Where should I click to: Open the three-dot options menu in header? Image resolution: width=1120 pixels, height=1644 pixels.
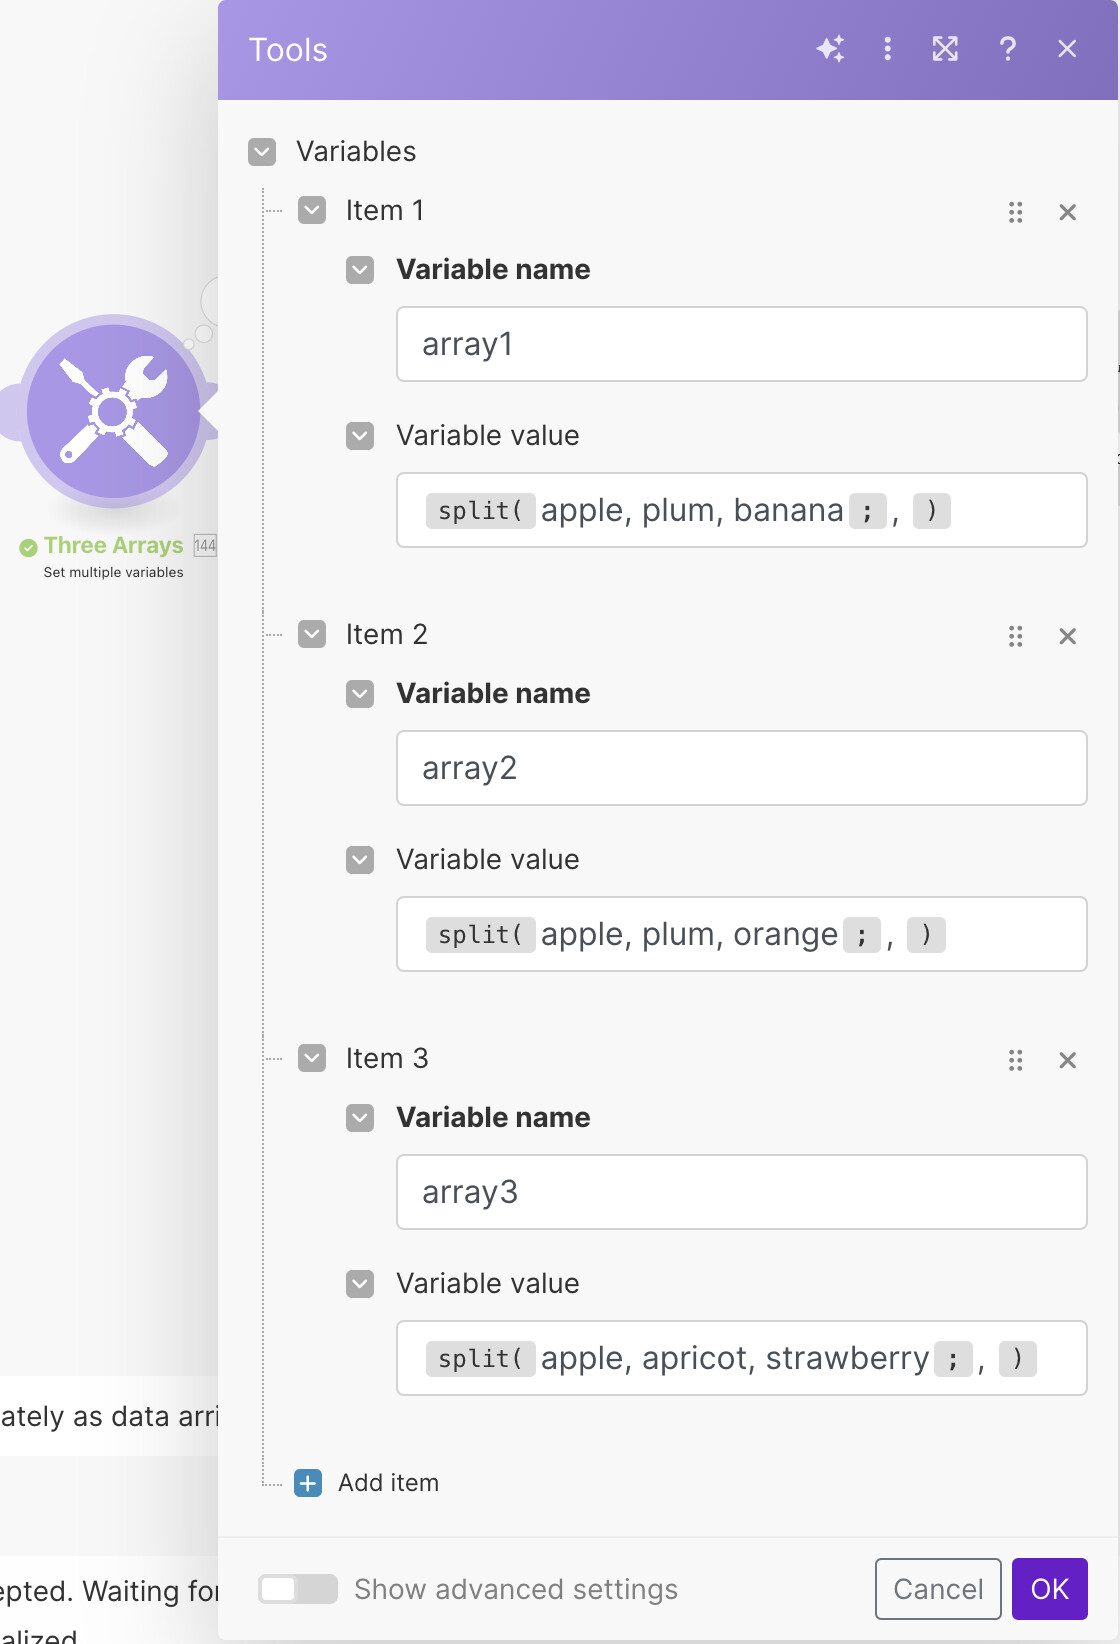[888, 49]
